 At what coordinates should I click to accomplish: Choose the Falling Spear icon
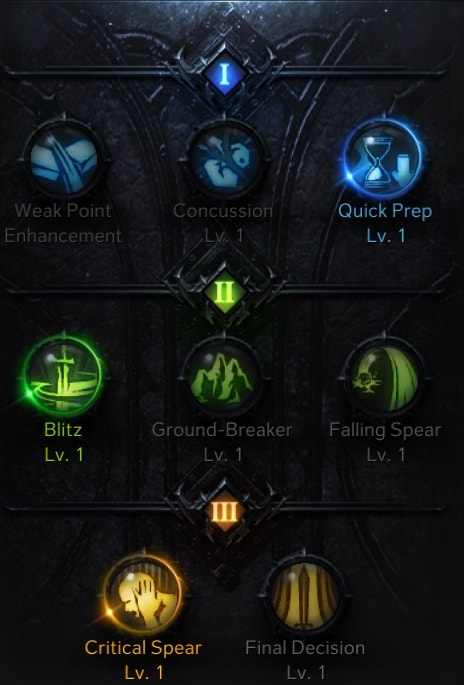coord(384,377)
